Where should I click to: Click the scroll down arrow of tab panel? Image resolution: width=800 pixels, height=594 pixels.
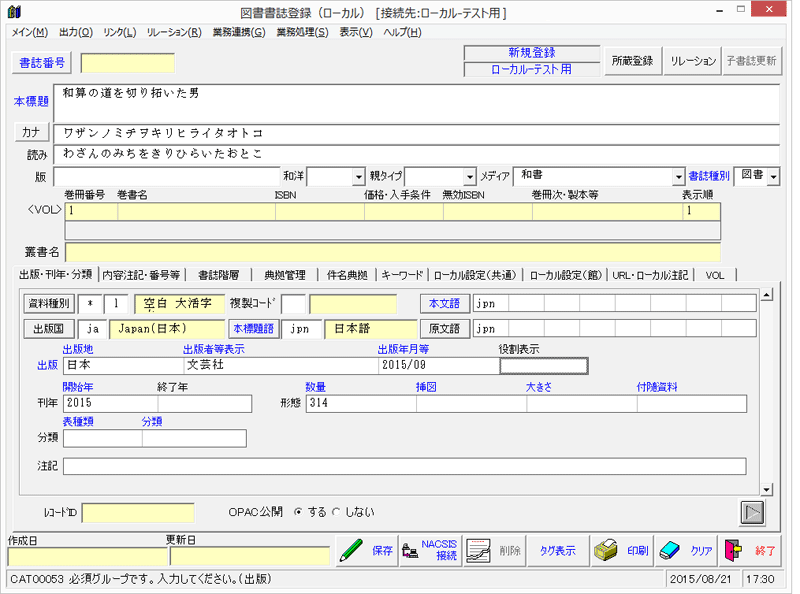(x=766, y=489)
